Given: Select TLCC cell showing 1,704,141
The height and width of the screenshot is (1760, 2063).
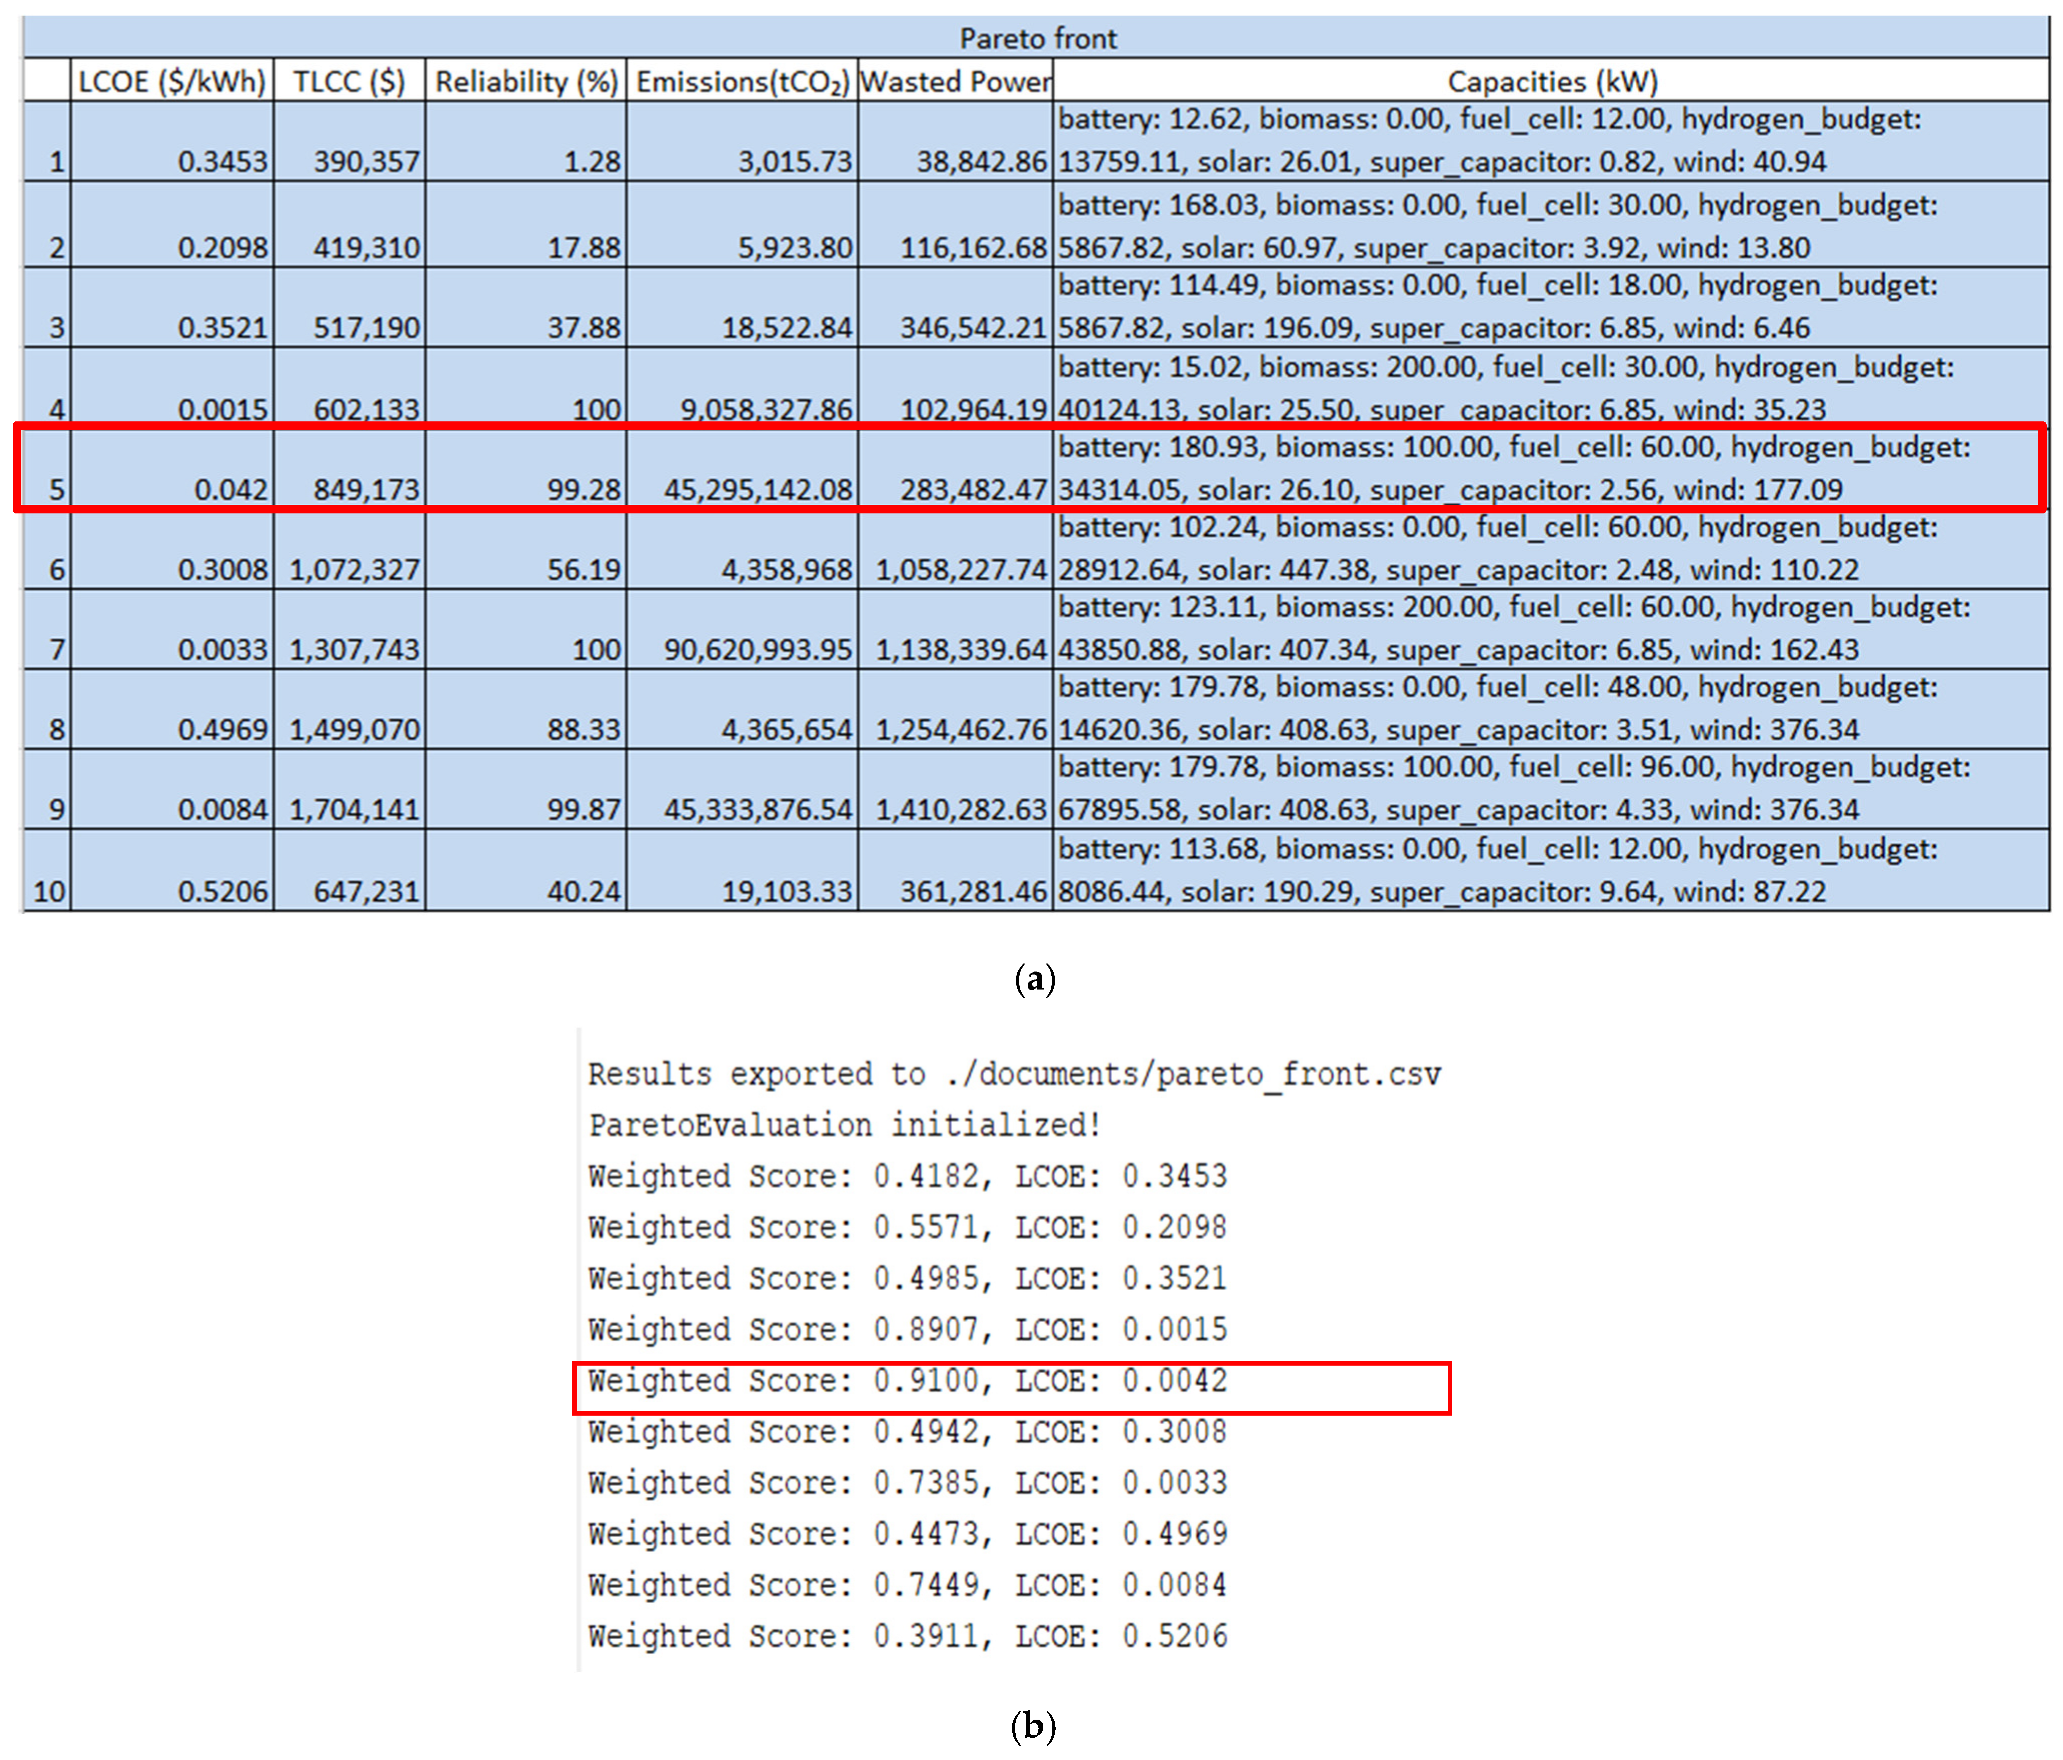Looking at the screenshot, I should (349, 789).
